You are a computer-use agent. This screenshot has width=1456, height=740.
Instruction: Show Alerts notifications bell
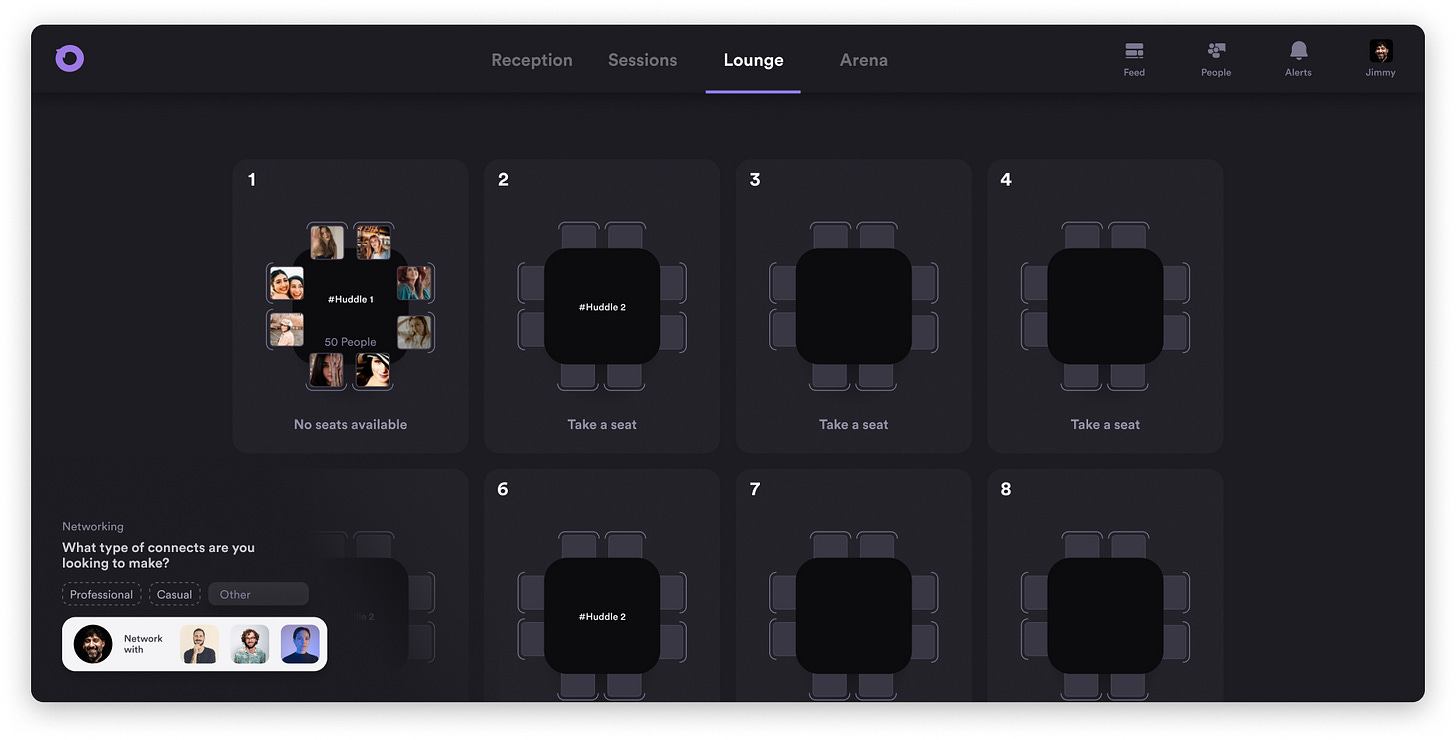coord(1298,59)
